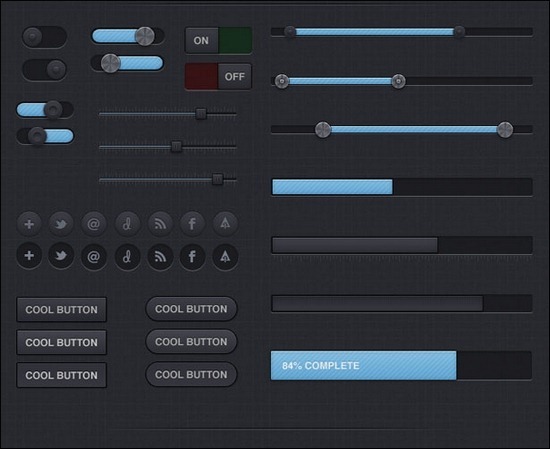The image size is (550, 449).
Task: Click the square handle on the top thin slider
Action: pyautogui.click(x=201, y=114)
